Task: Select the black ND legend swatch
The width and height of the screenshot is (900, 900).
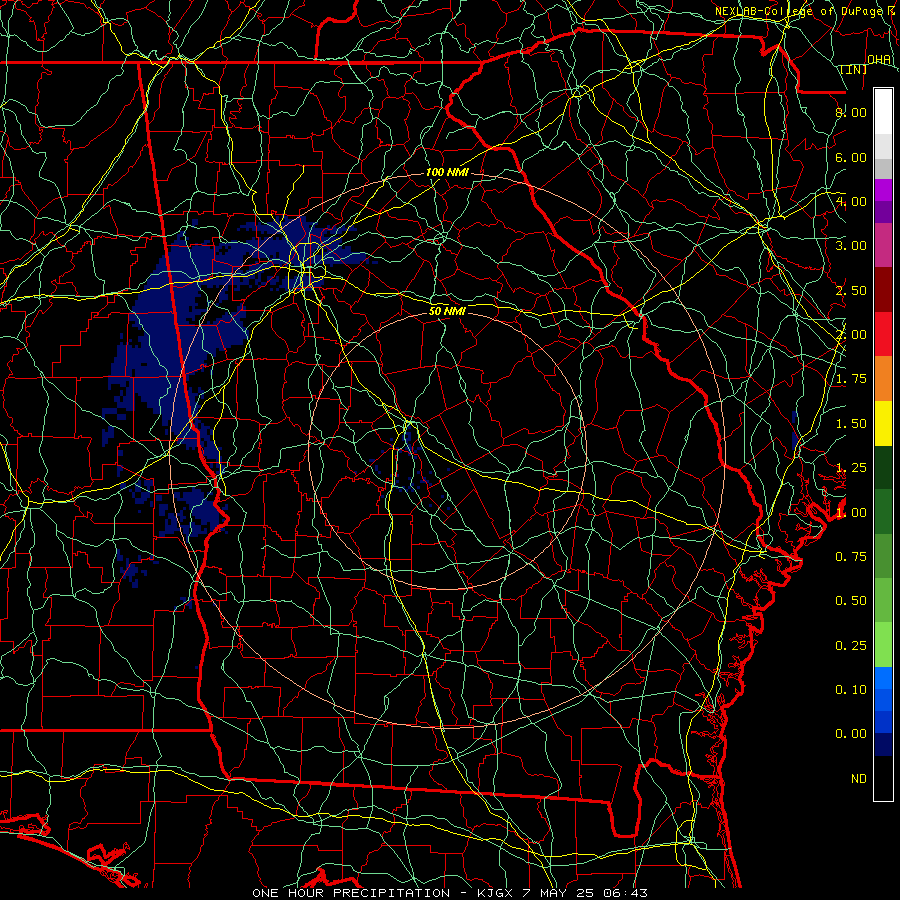Action: [x=883, y=778]
